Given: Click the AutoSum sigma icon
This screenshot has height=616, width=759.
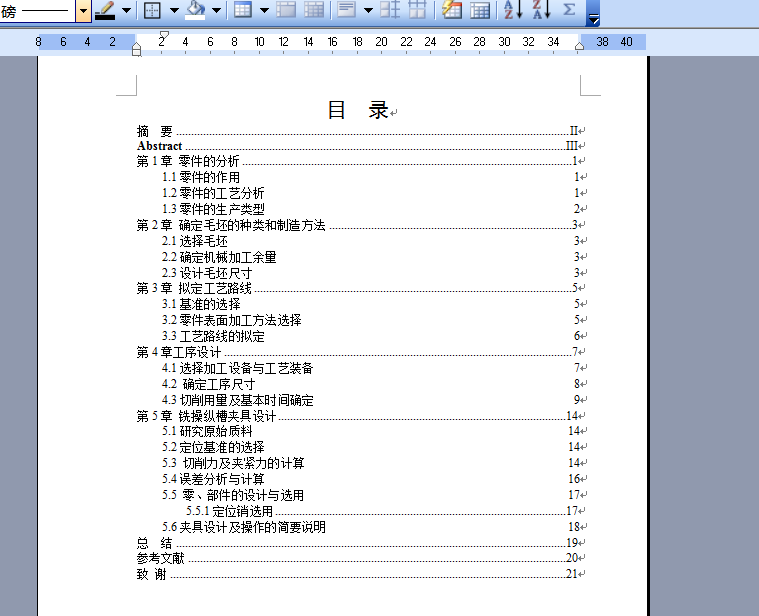Looking at the screenshot, I should [569, 10].
